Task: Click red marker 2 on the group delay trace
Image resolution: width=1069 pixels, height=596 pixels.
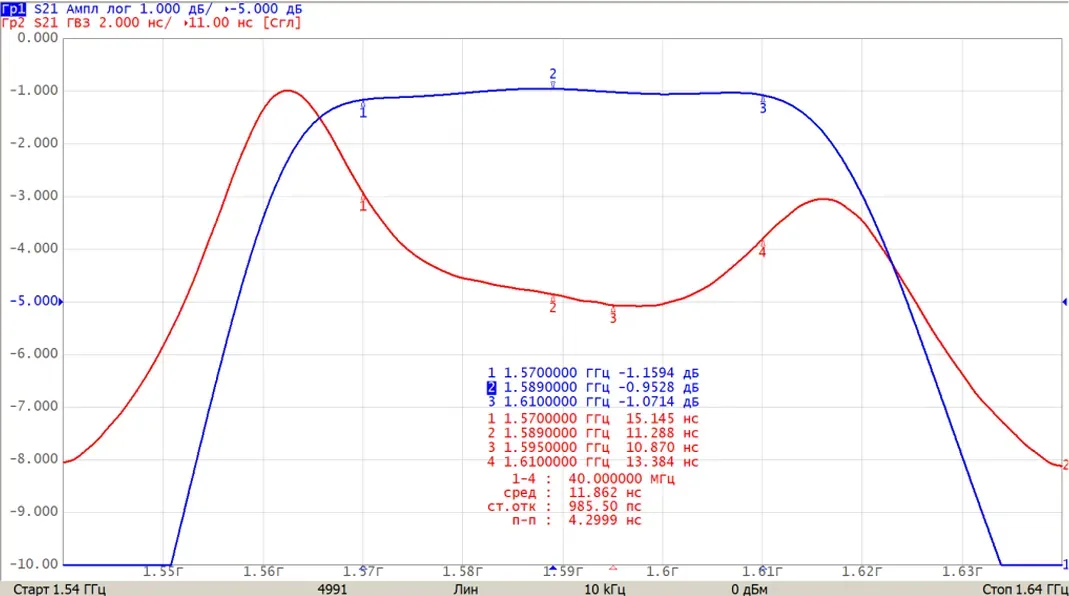Action: coord(553,304)
